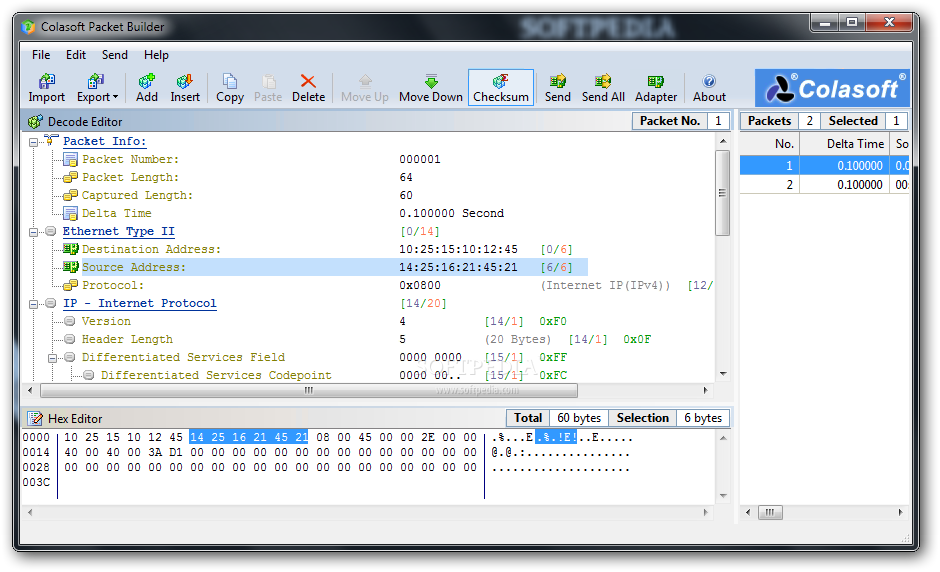
Task: Click the About help icon
Action: (709, 81)
